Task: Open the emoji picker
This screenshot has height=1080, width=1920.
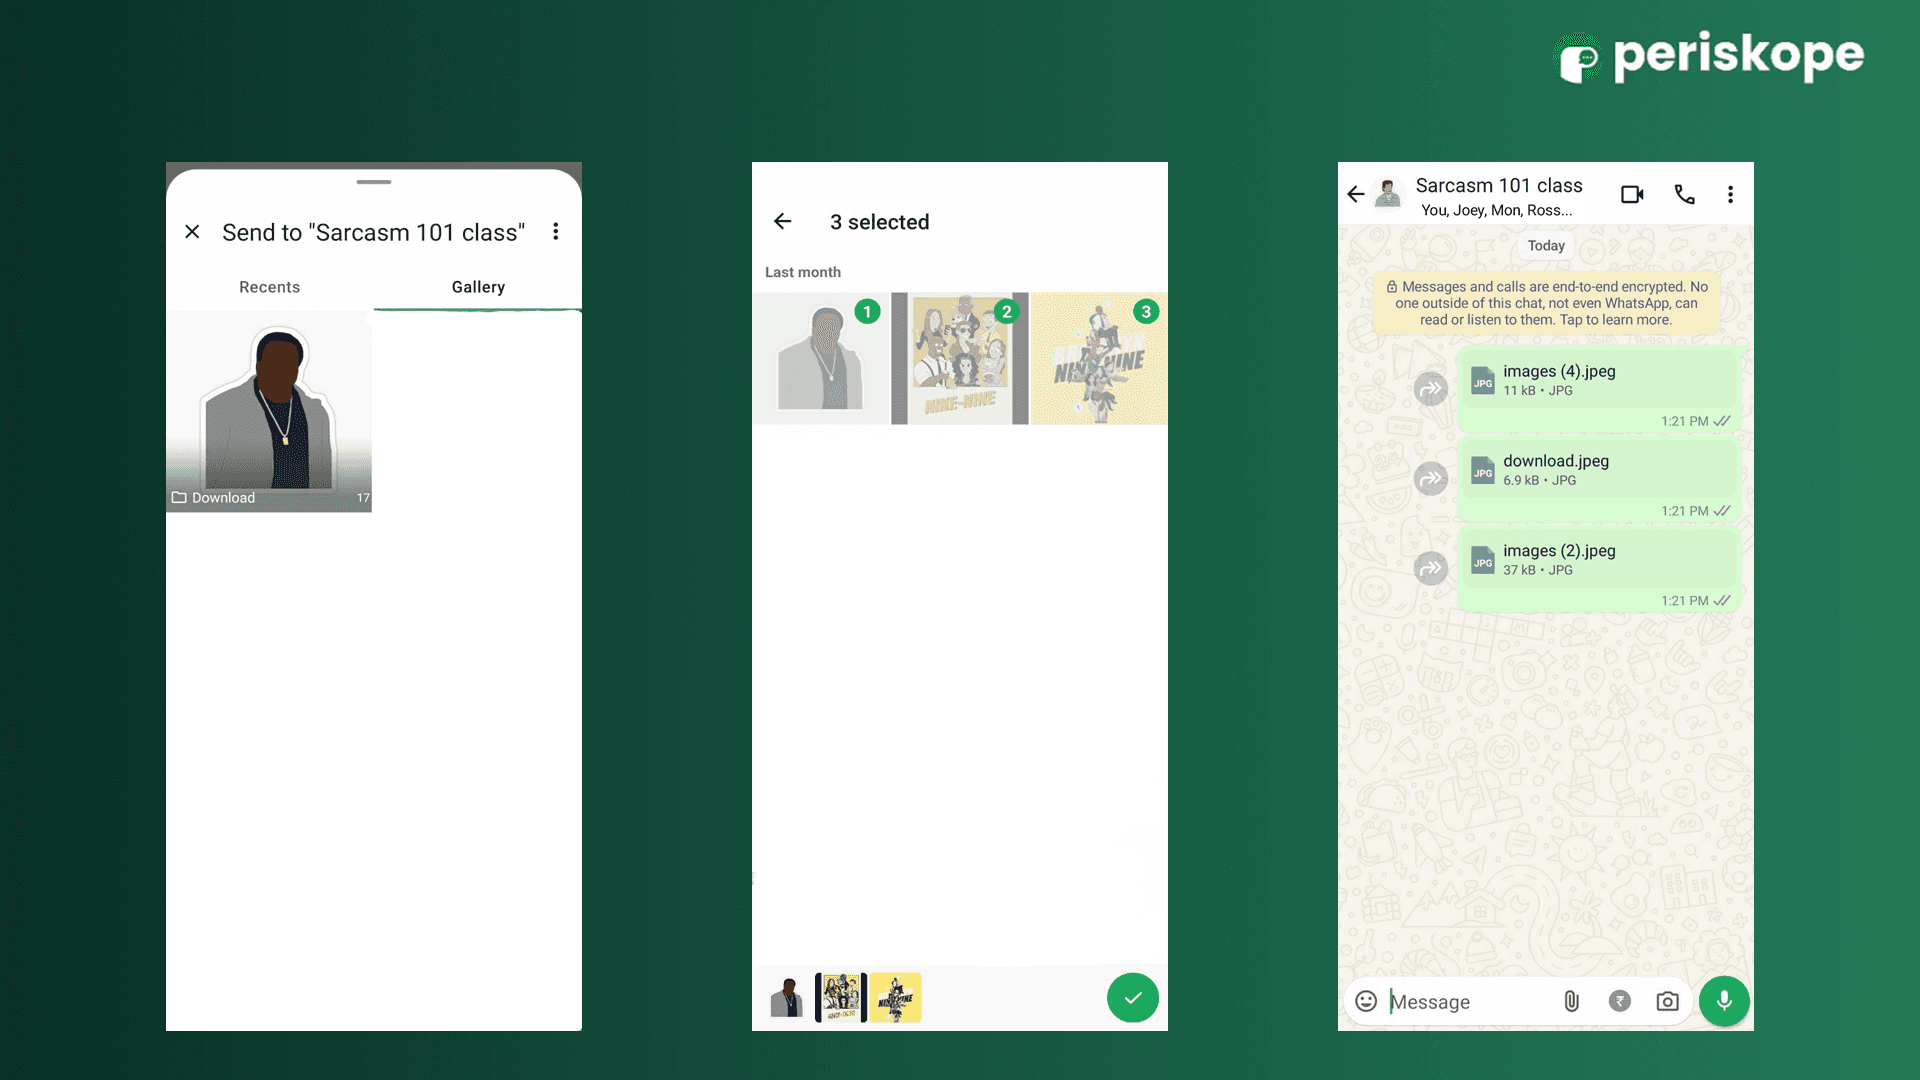Action: point(1366,1001)
